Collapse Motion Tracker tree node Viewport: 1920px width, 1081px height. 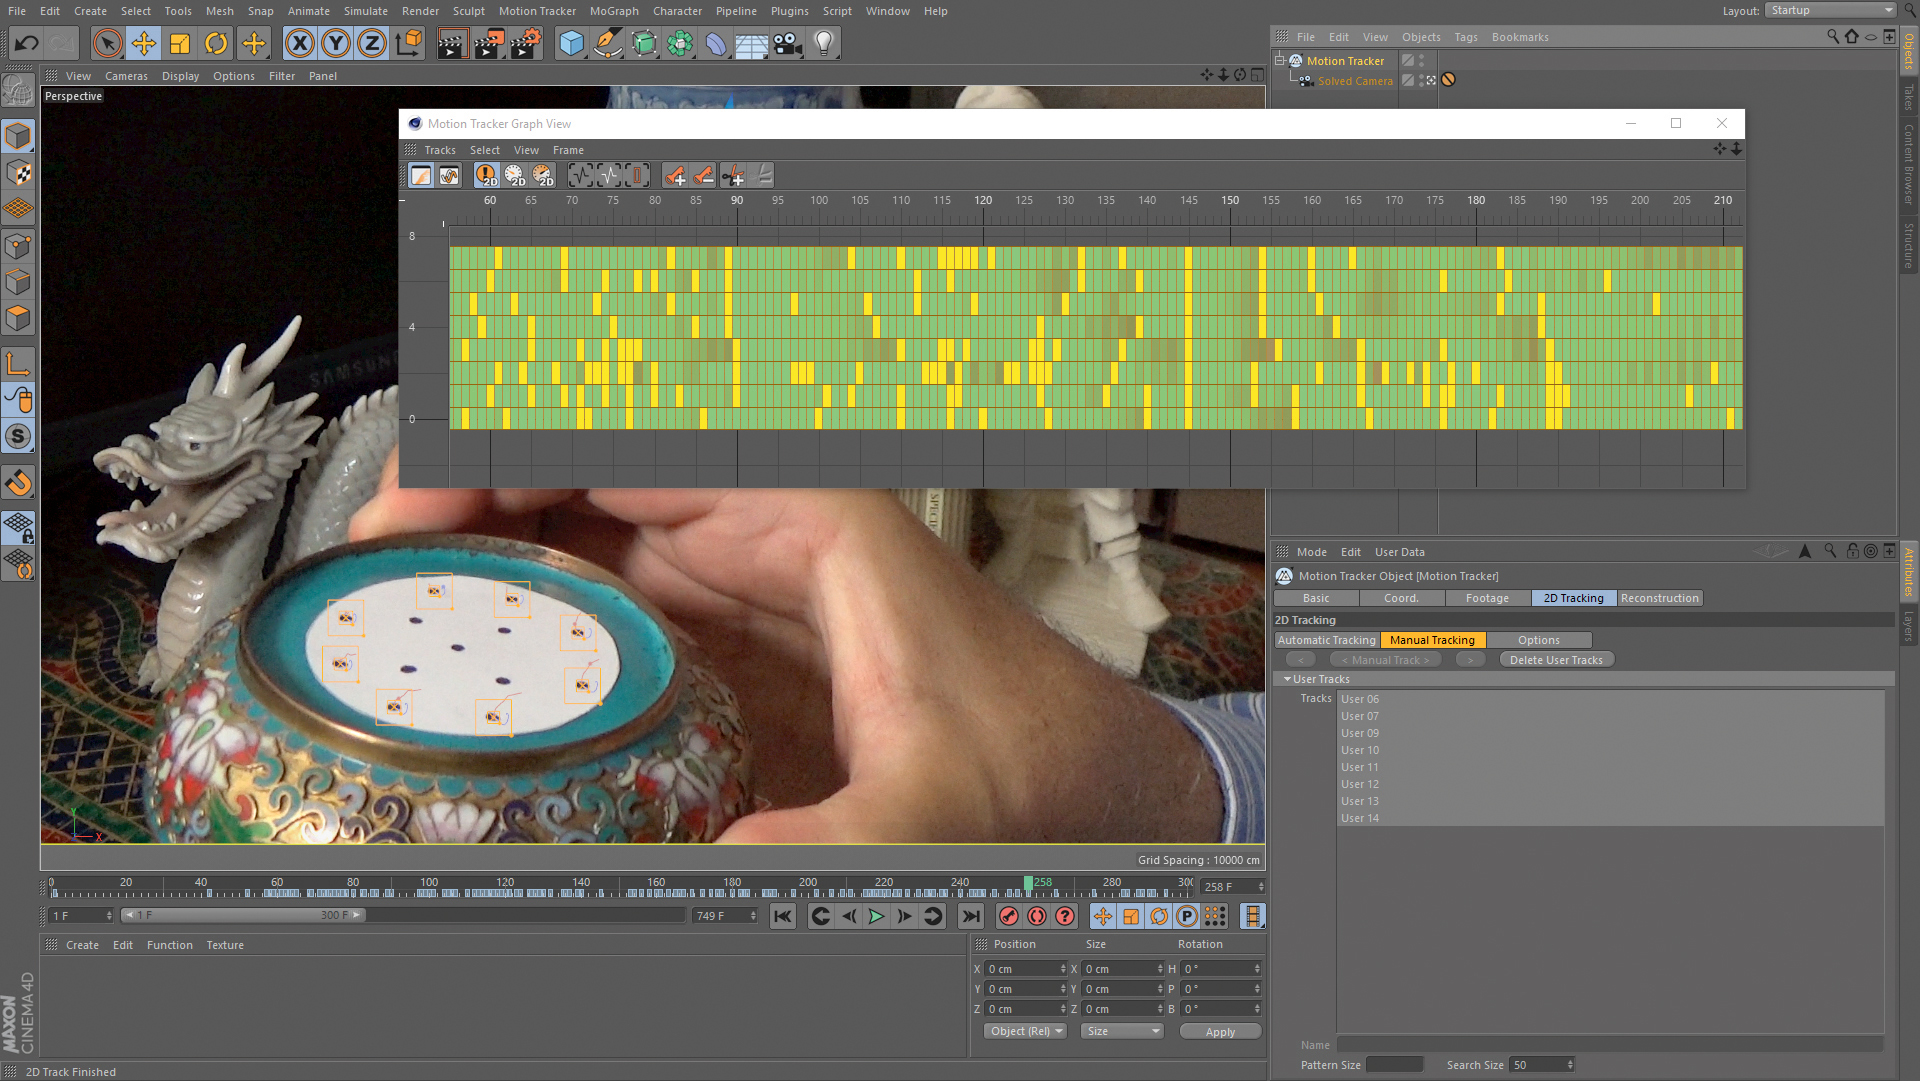[x=1279, y=61]
